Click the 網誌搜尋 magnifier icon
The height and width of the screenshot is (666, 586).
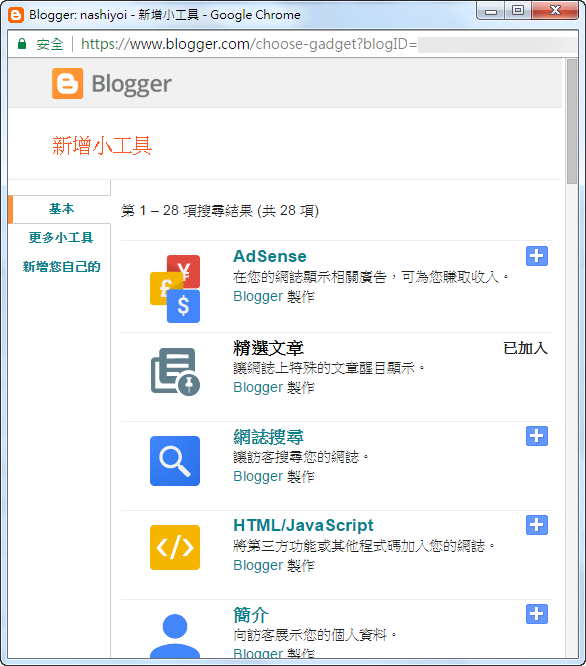[175, 461]
